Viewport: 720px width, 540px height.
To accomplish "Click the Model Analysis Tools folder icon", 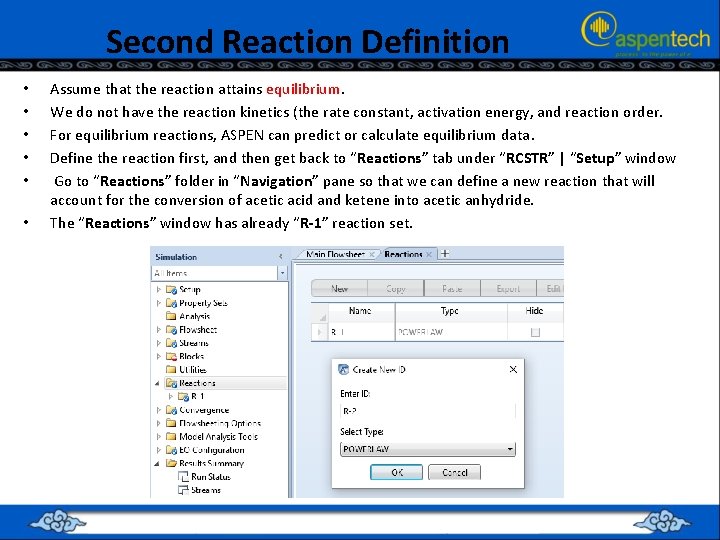I will coord(171,436).
